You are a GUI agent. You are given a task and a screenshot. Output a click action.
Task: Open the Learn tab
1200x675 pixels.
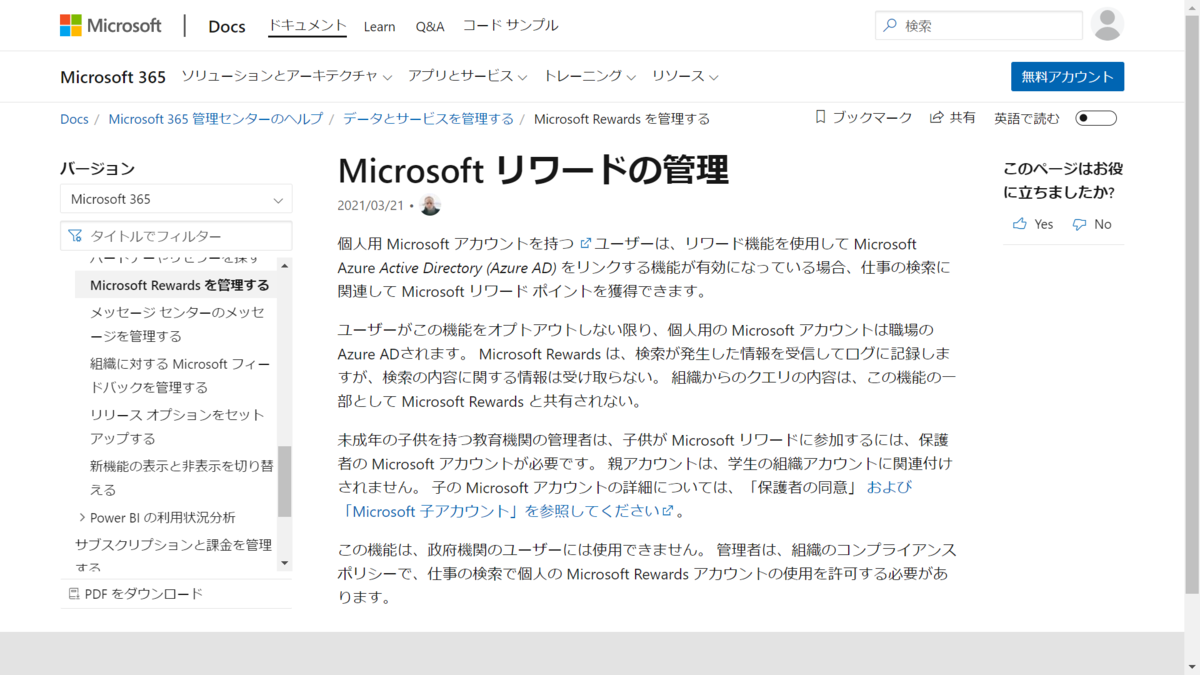pyautogui.click(x=379, y=26)
